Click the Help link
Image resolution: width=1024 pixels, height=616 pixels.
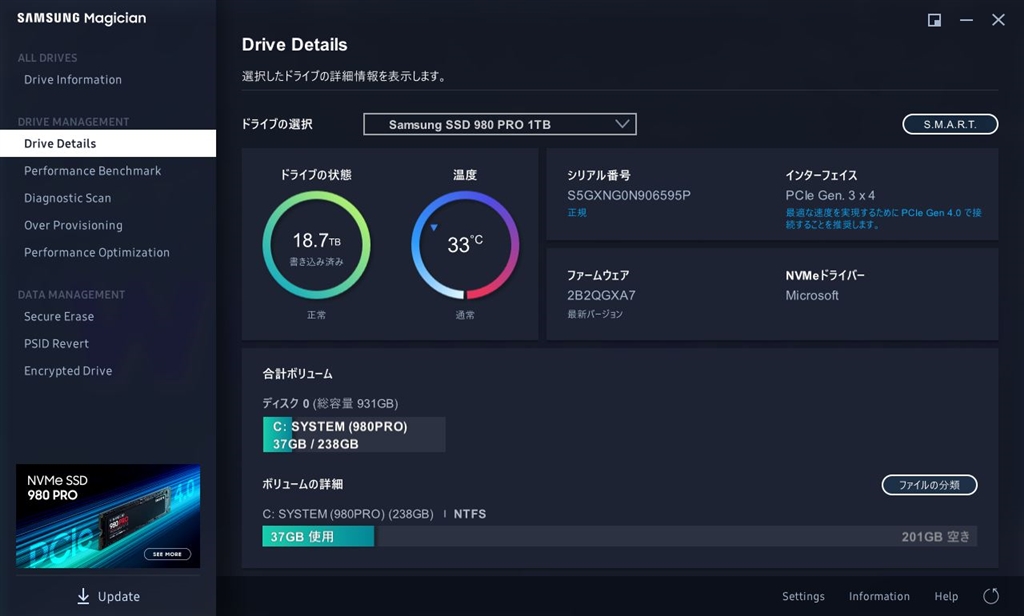(x=946, y=596)
